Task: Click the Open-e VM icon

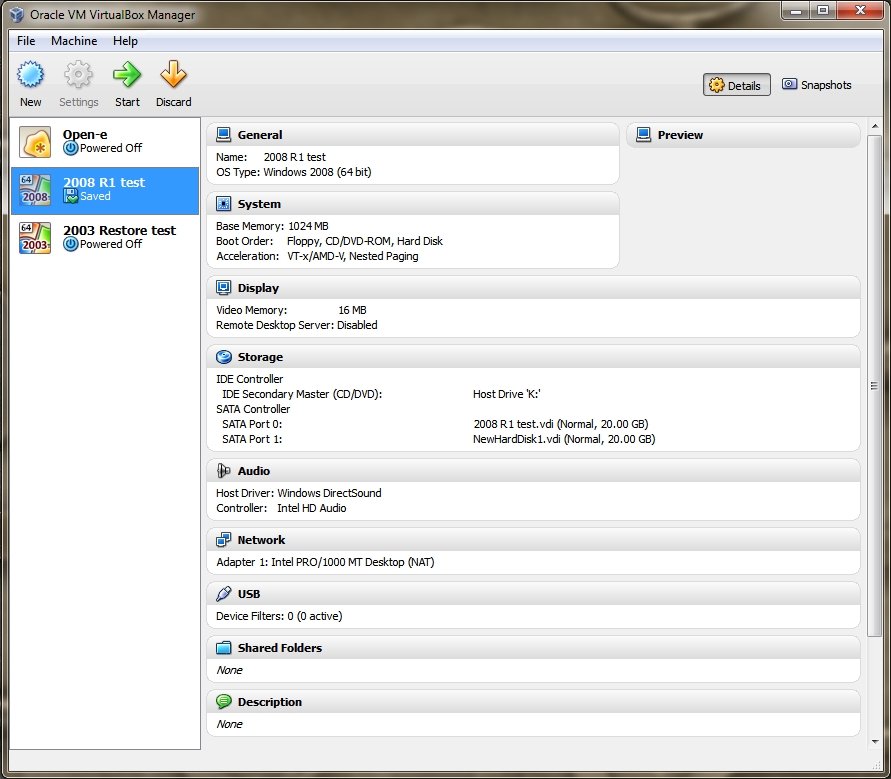Action: [35, 141]
